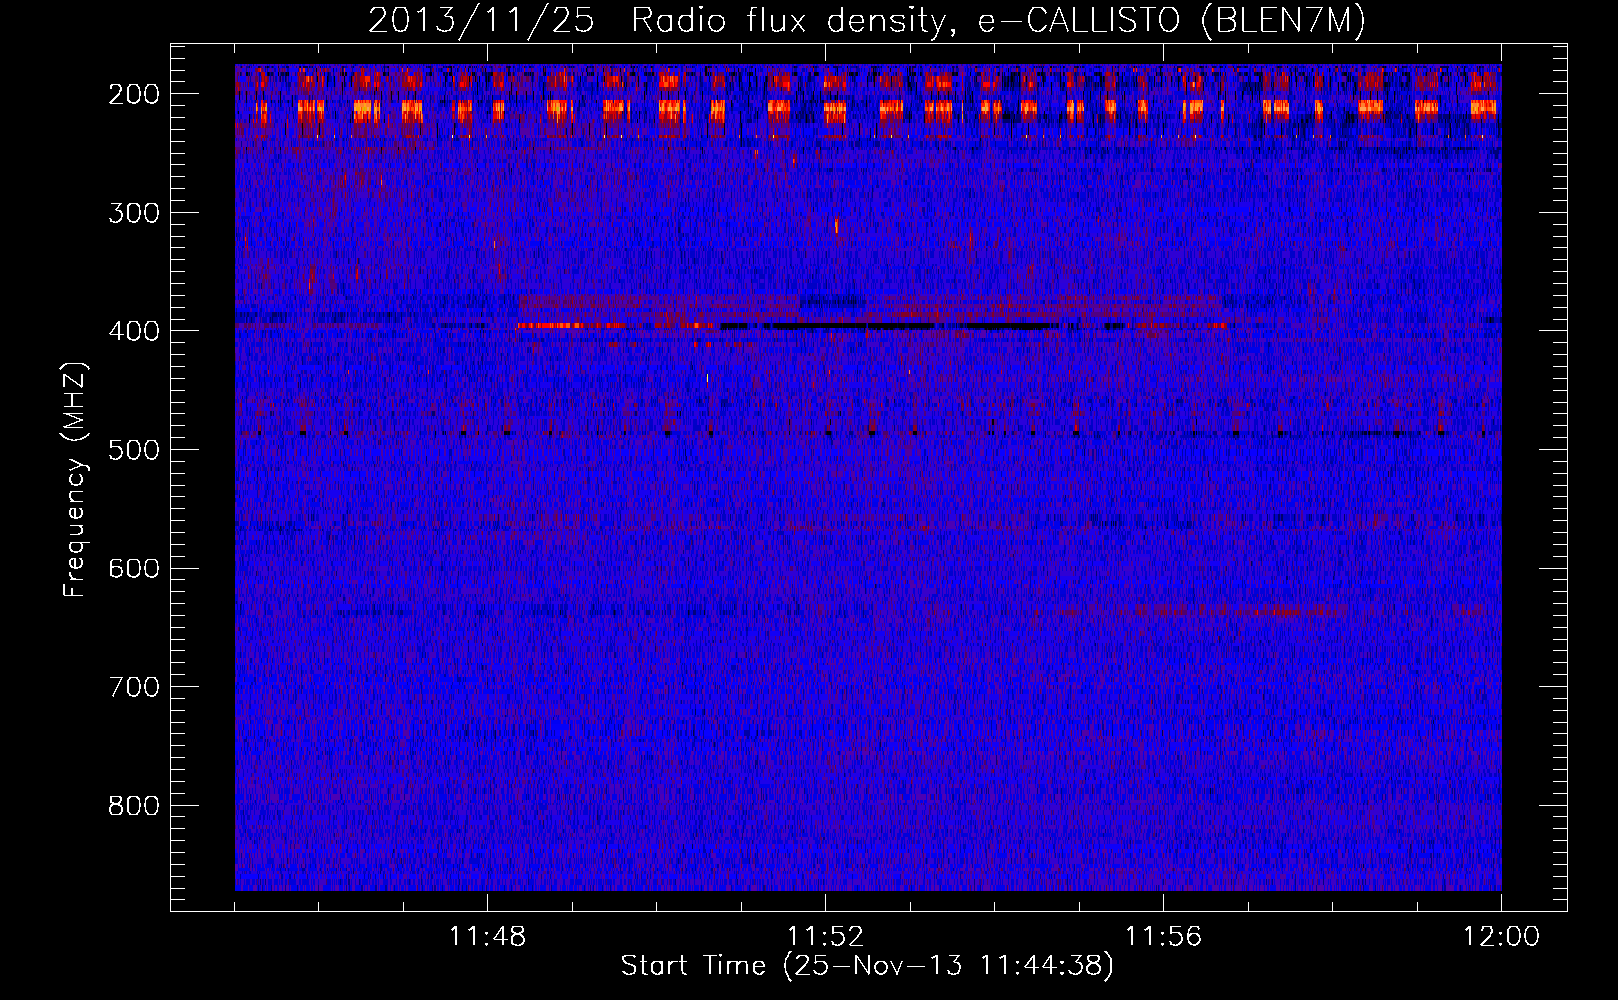1618x1000 pixels.
Task: Click the 500 frequency tick label
Action: click(134, 450)
